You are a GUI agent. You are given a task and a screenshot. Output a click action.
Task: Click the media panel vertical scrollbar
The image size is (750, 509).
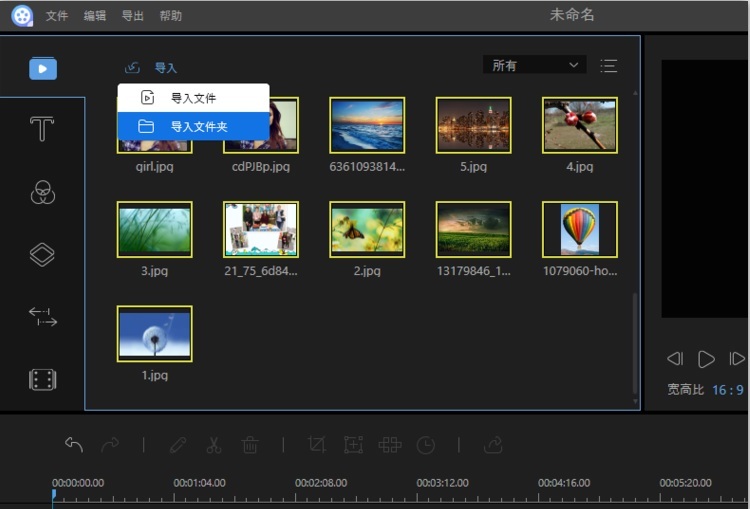(x=634, y=340)
